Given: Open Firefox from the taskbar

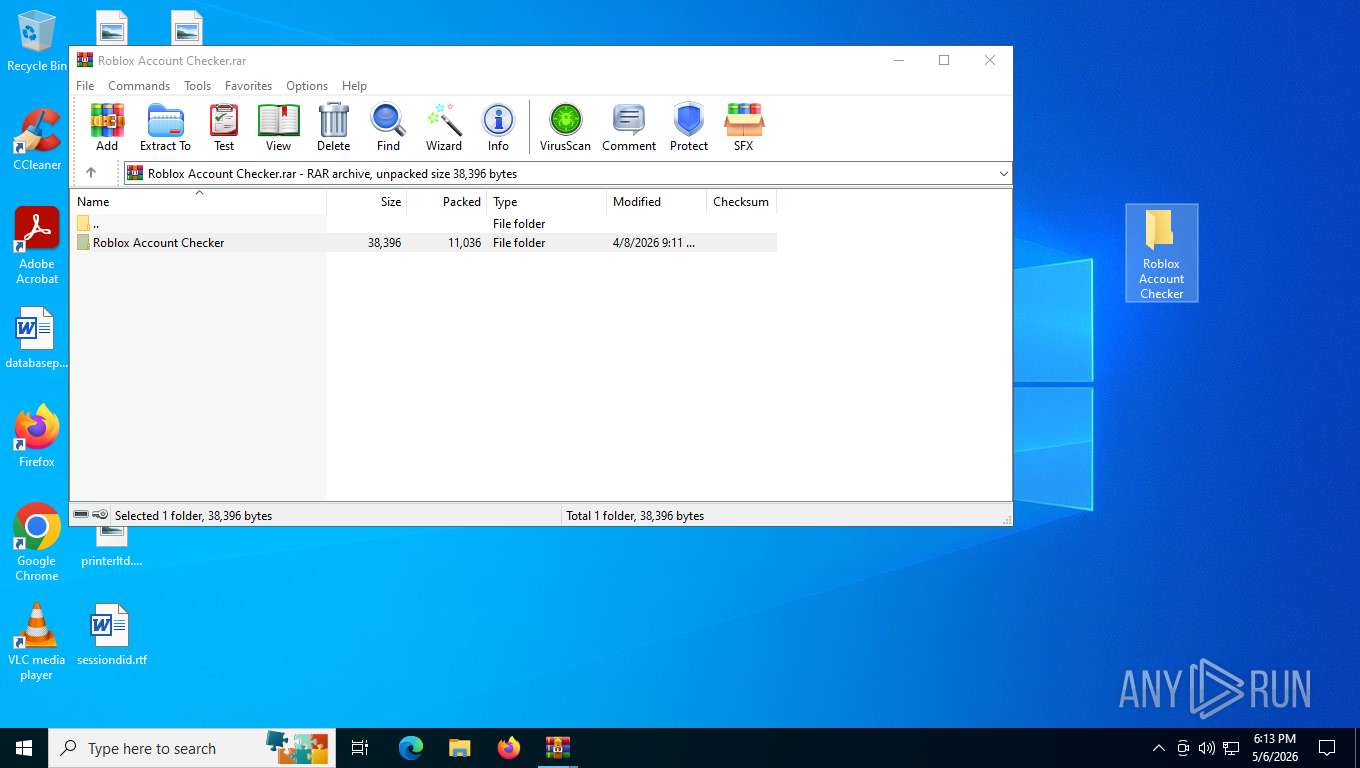Looking at the screenshot, I should pyautogui.click(x=509, y=748).
